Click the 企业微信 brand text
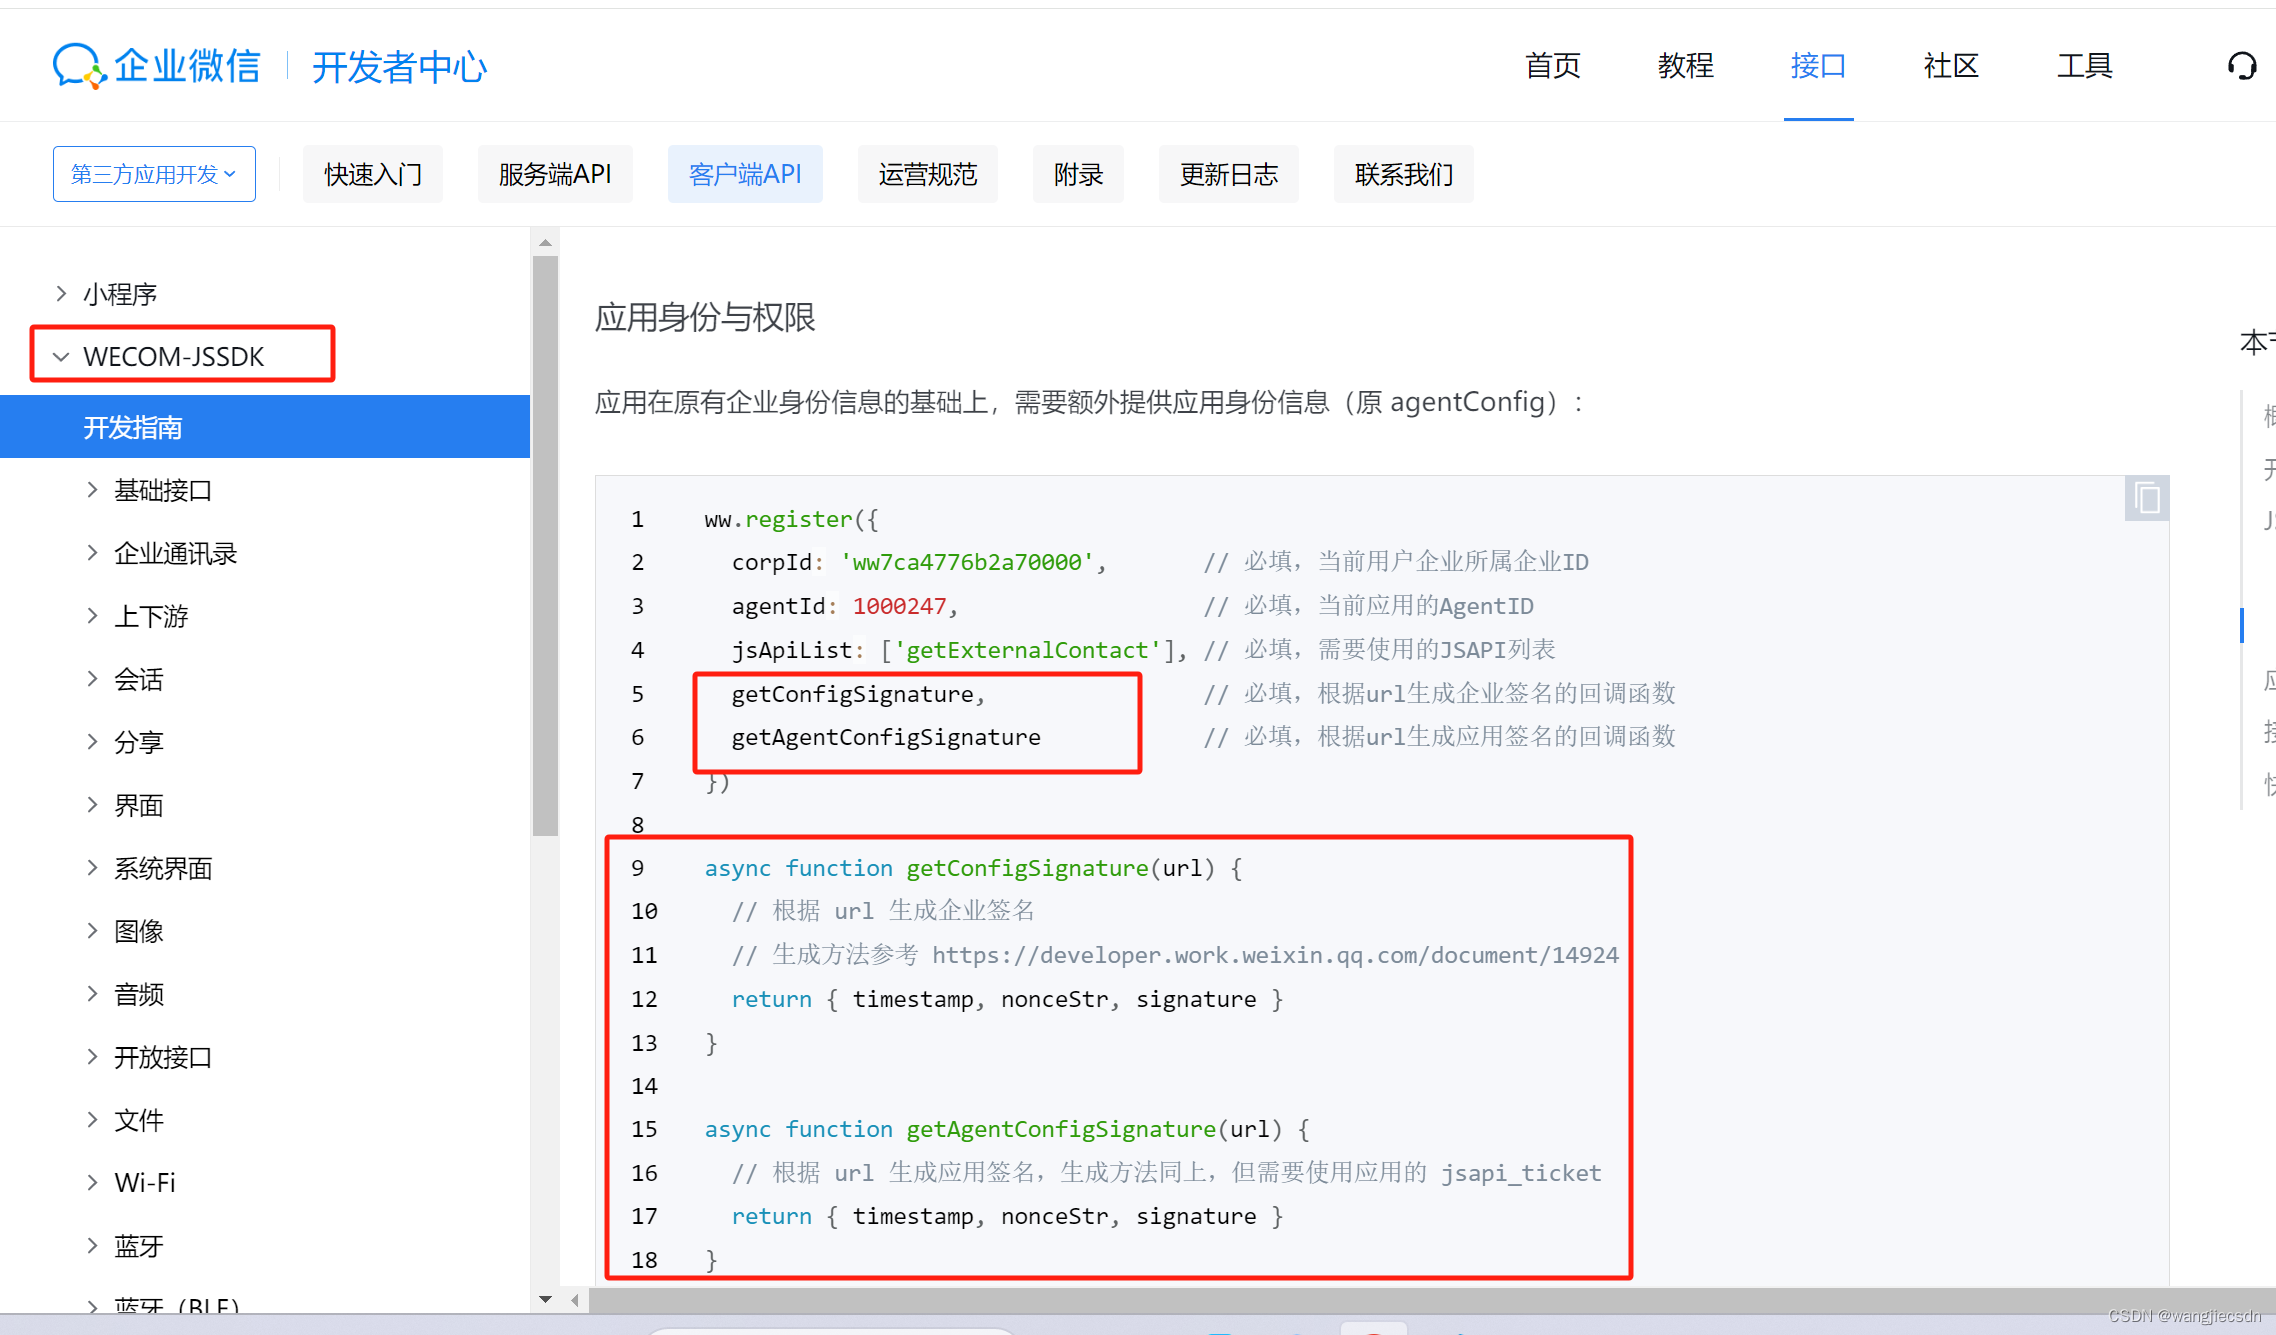Viewport: 2276px width, 1335px height. pos(187,66)
